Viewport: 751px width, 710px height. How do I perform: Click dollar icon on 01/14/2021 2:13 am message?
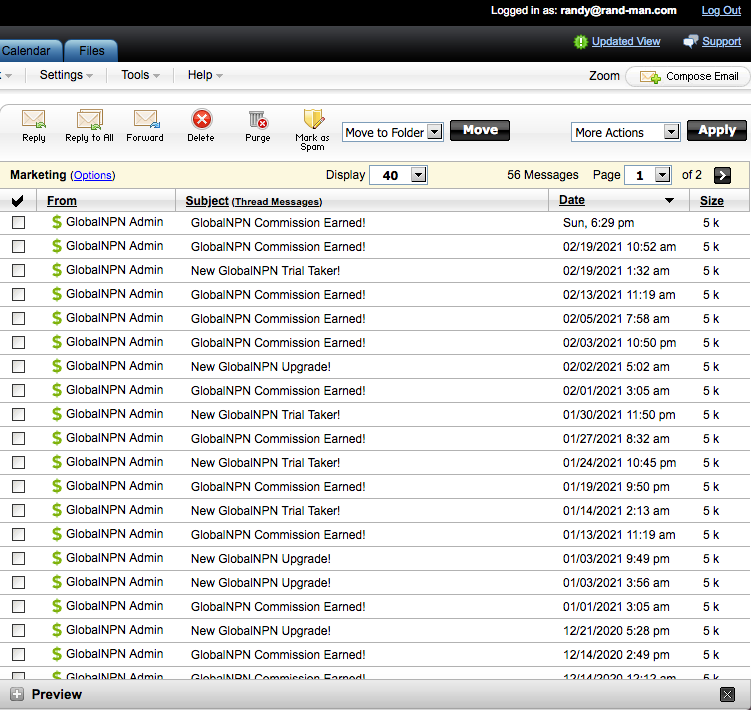click(x=57, y=510)
